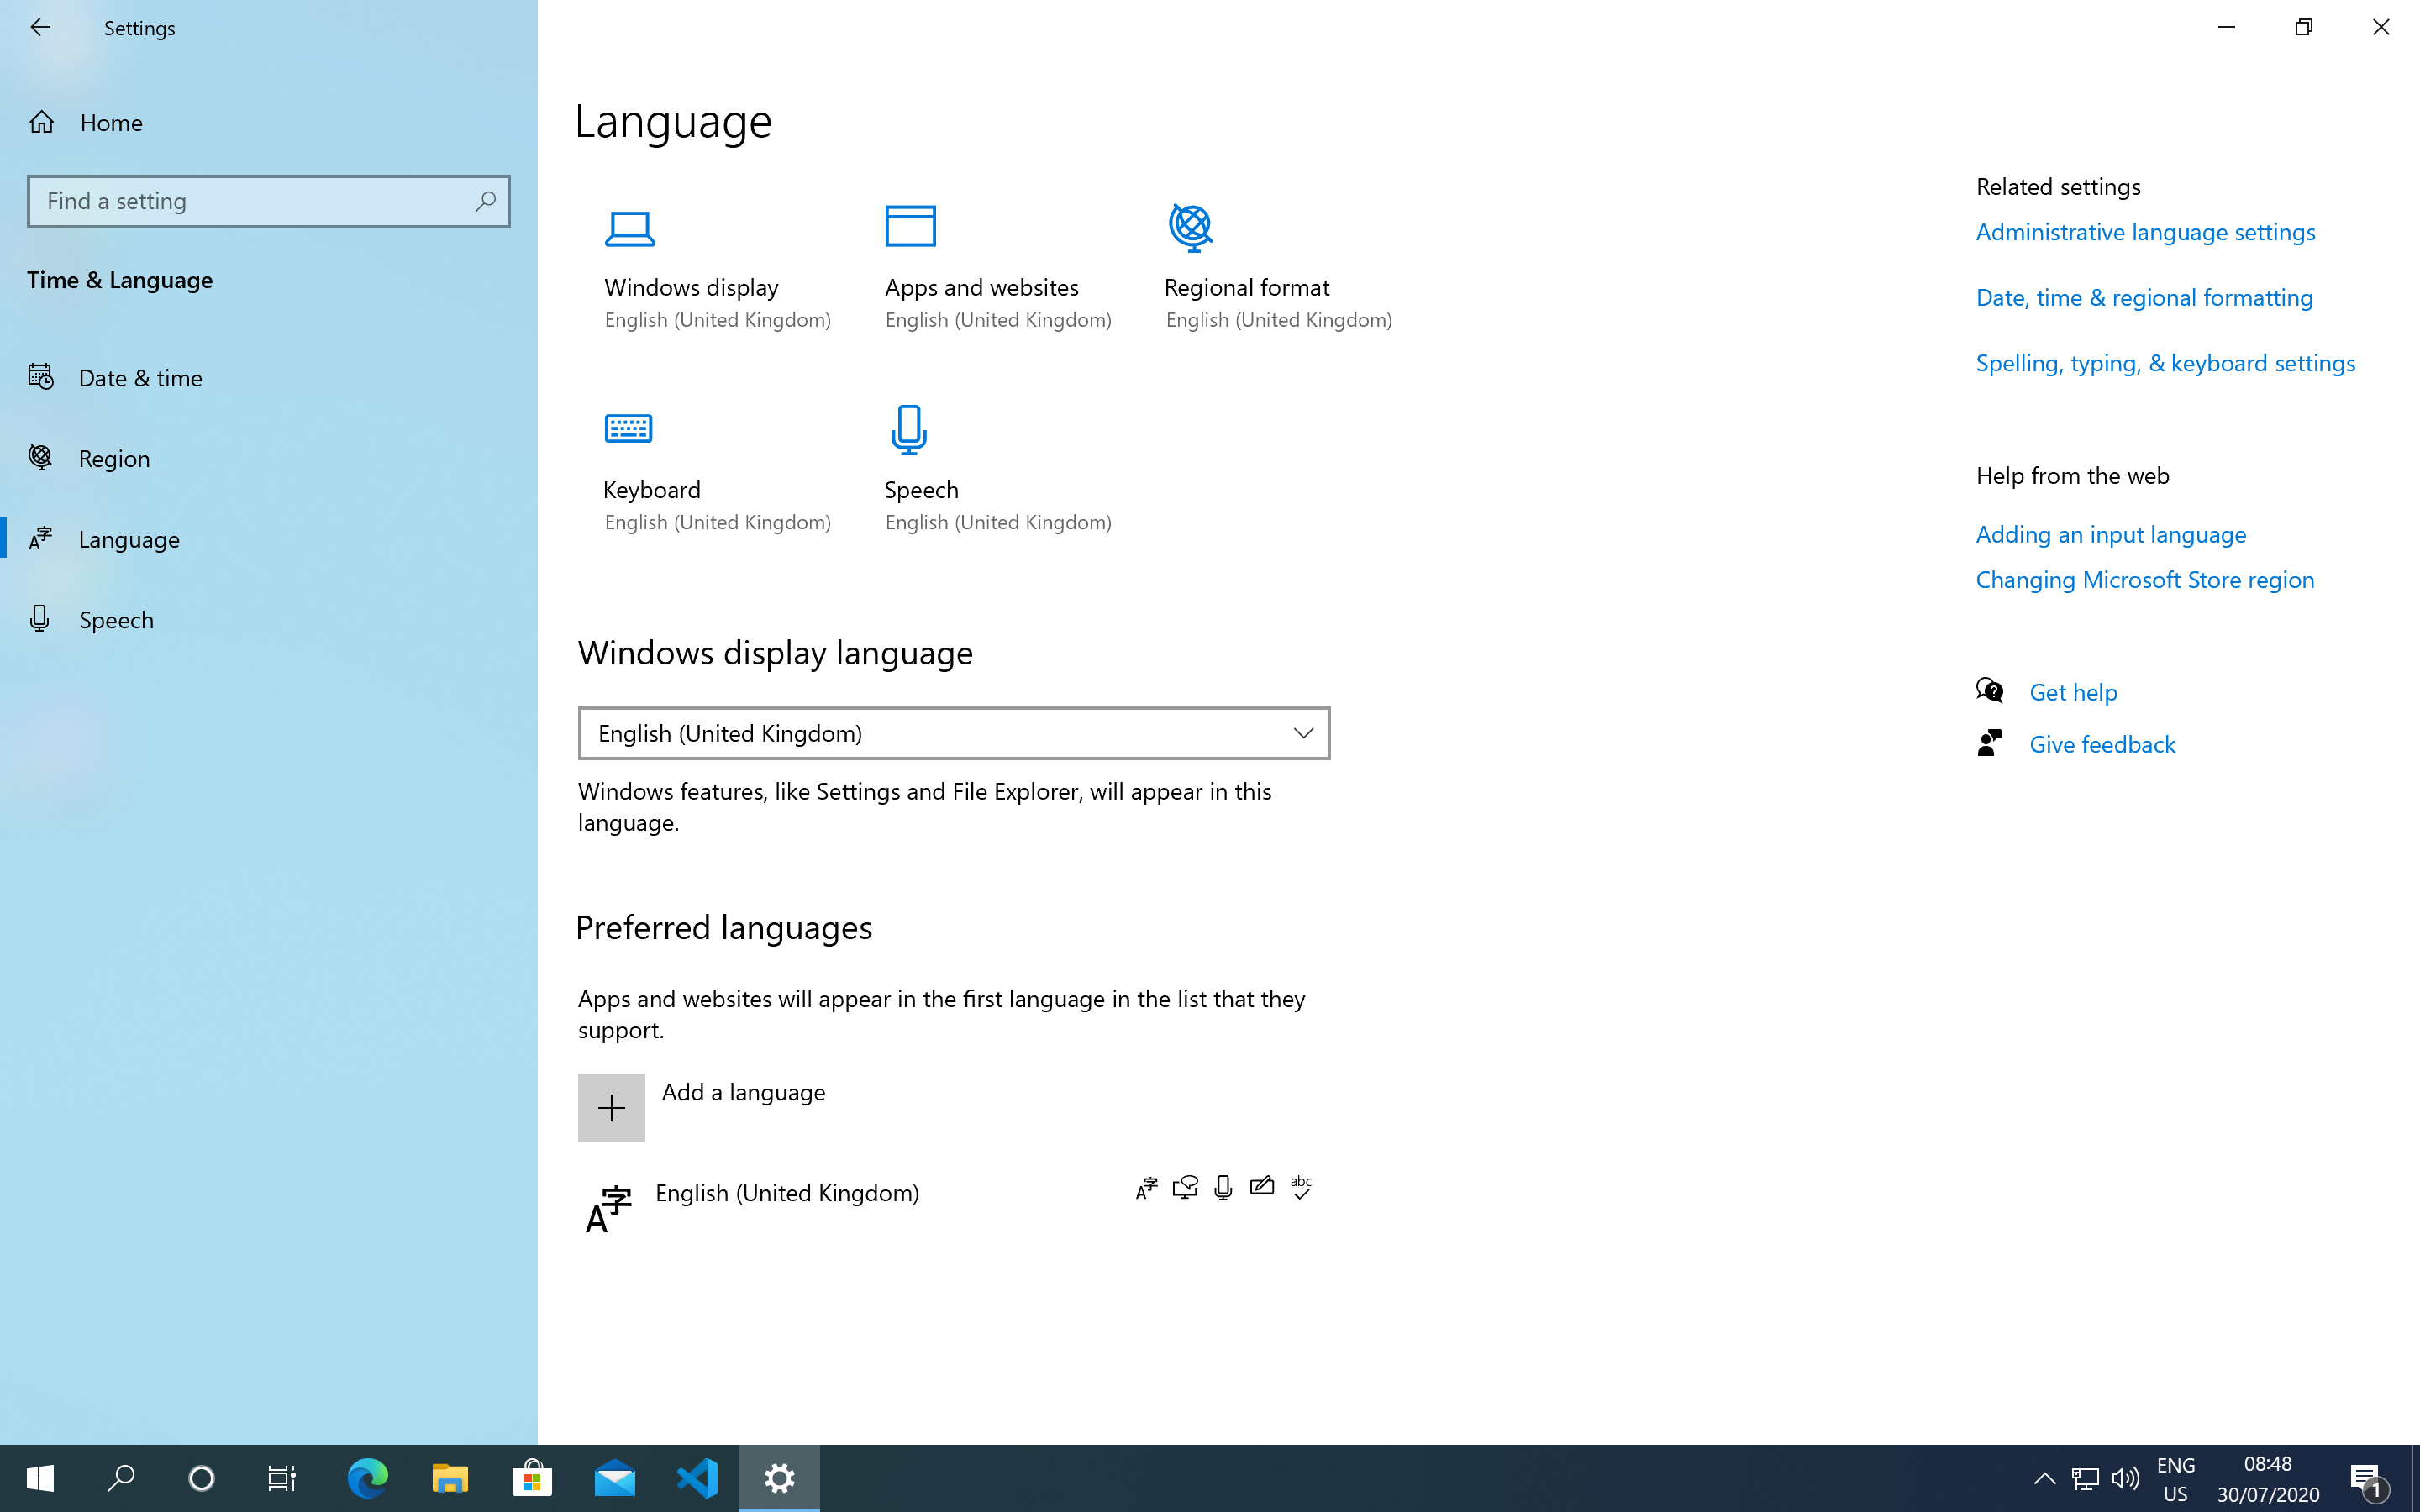Image resolution: width=2420 pixels, height=1512 pixels.
Task: Click the display language feature icon for English
Action: 1147,1188
